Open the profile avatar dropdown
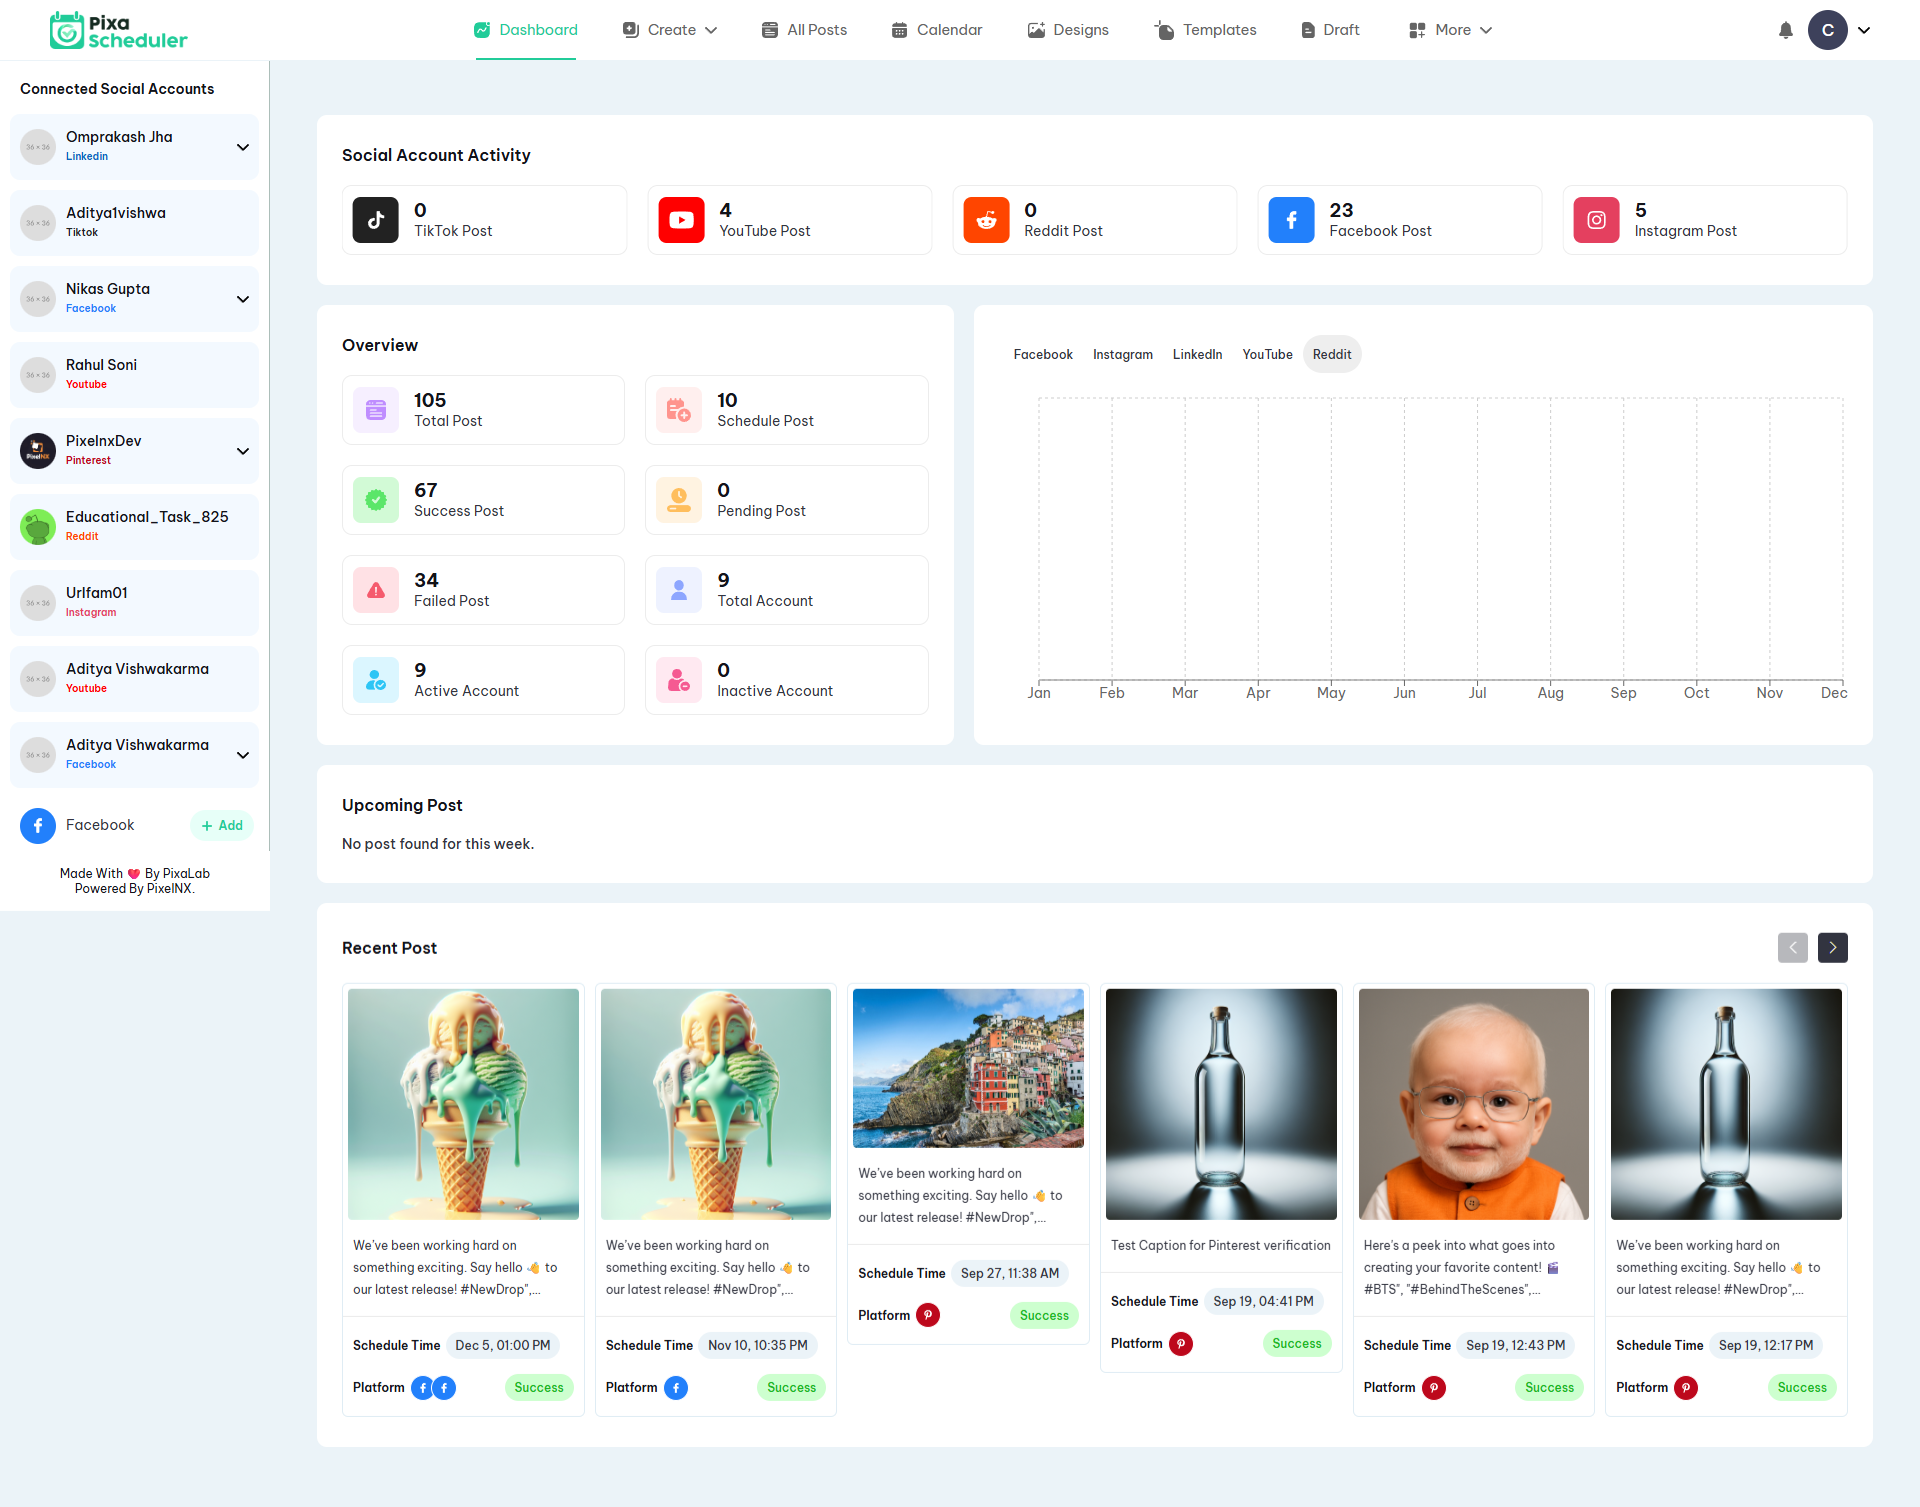Image resolution: width=1920 pixels, height=1507 pixels. tap(1840, 30)
